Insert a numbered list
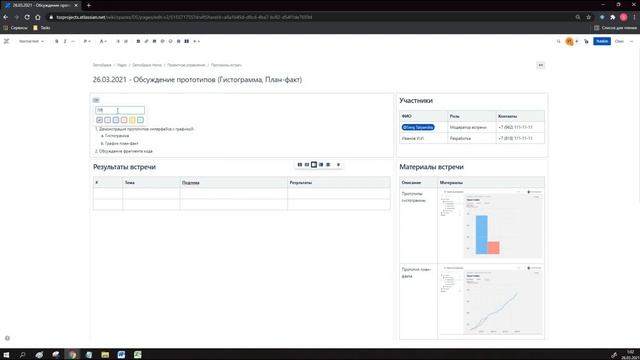The width and height of the screenshot is (640, 360). pyautogui.click(x=126, y=41)
